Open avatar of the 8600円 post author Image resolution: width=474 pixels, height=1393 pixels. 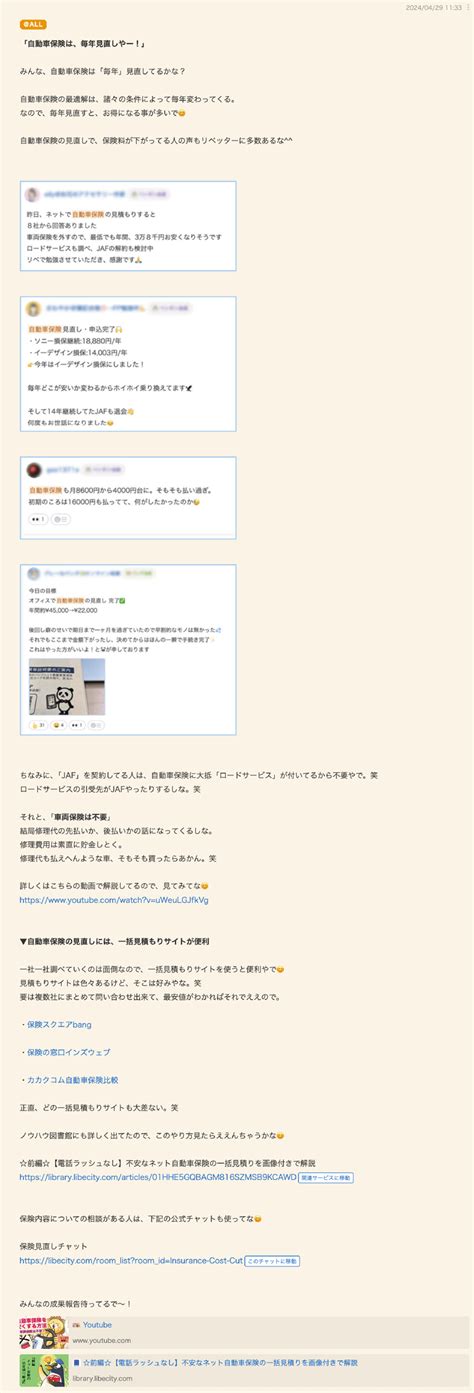point(32,469)
